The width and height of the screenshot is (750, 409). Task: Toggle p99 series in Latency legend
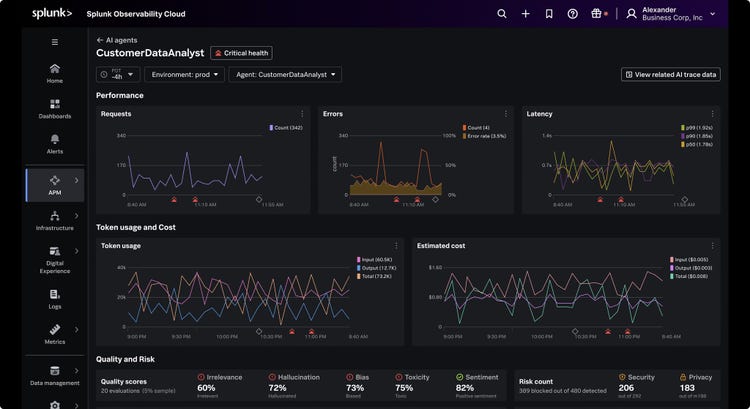coord(697,128)
